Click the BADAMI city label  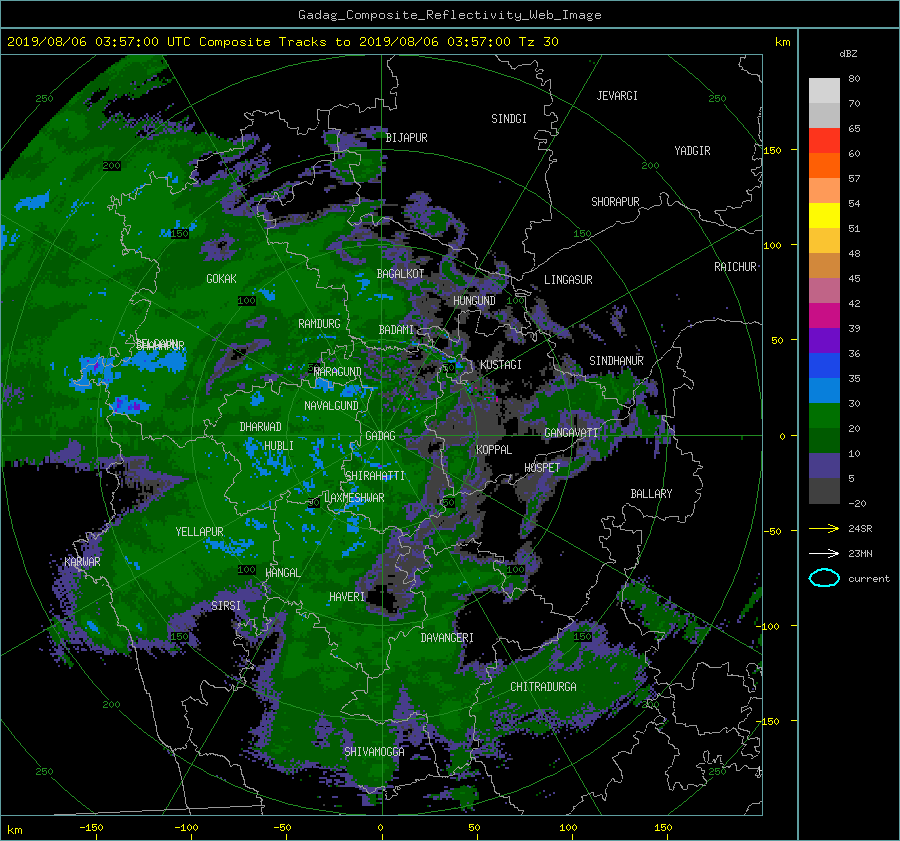tap(396, 330)
